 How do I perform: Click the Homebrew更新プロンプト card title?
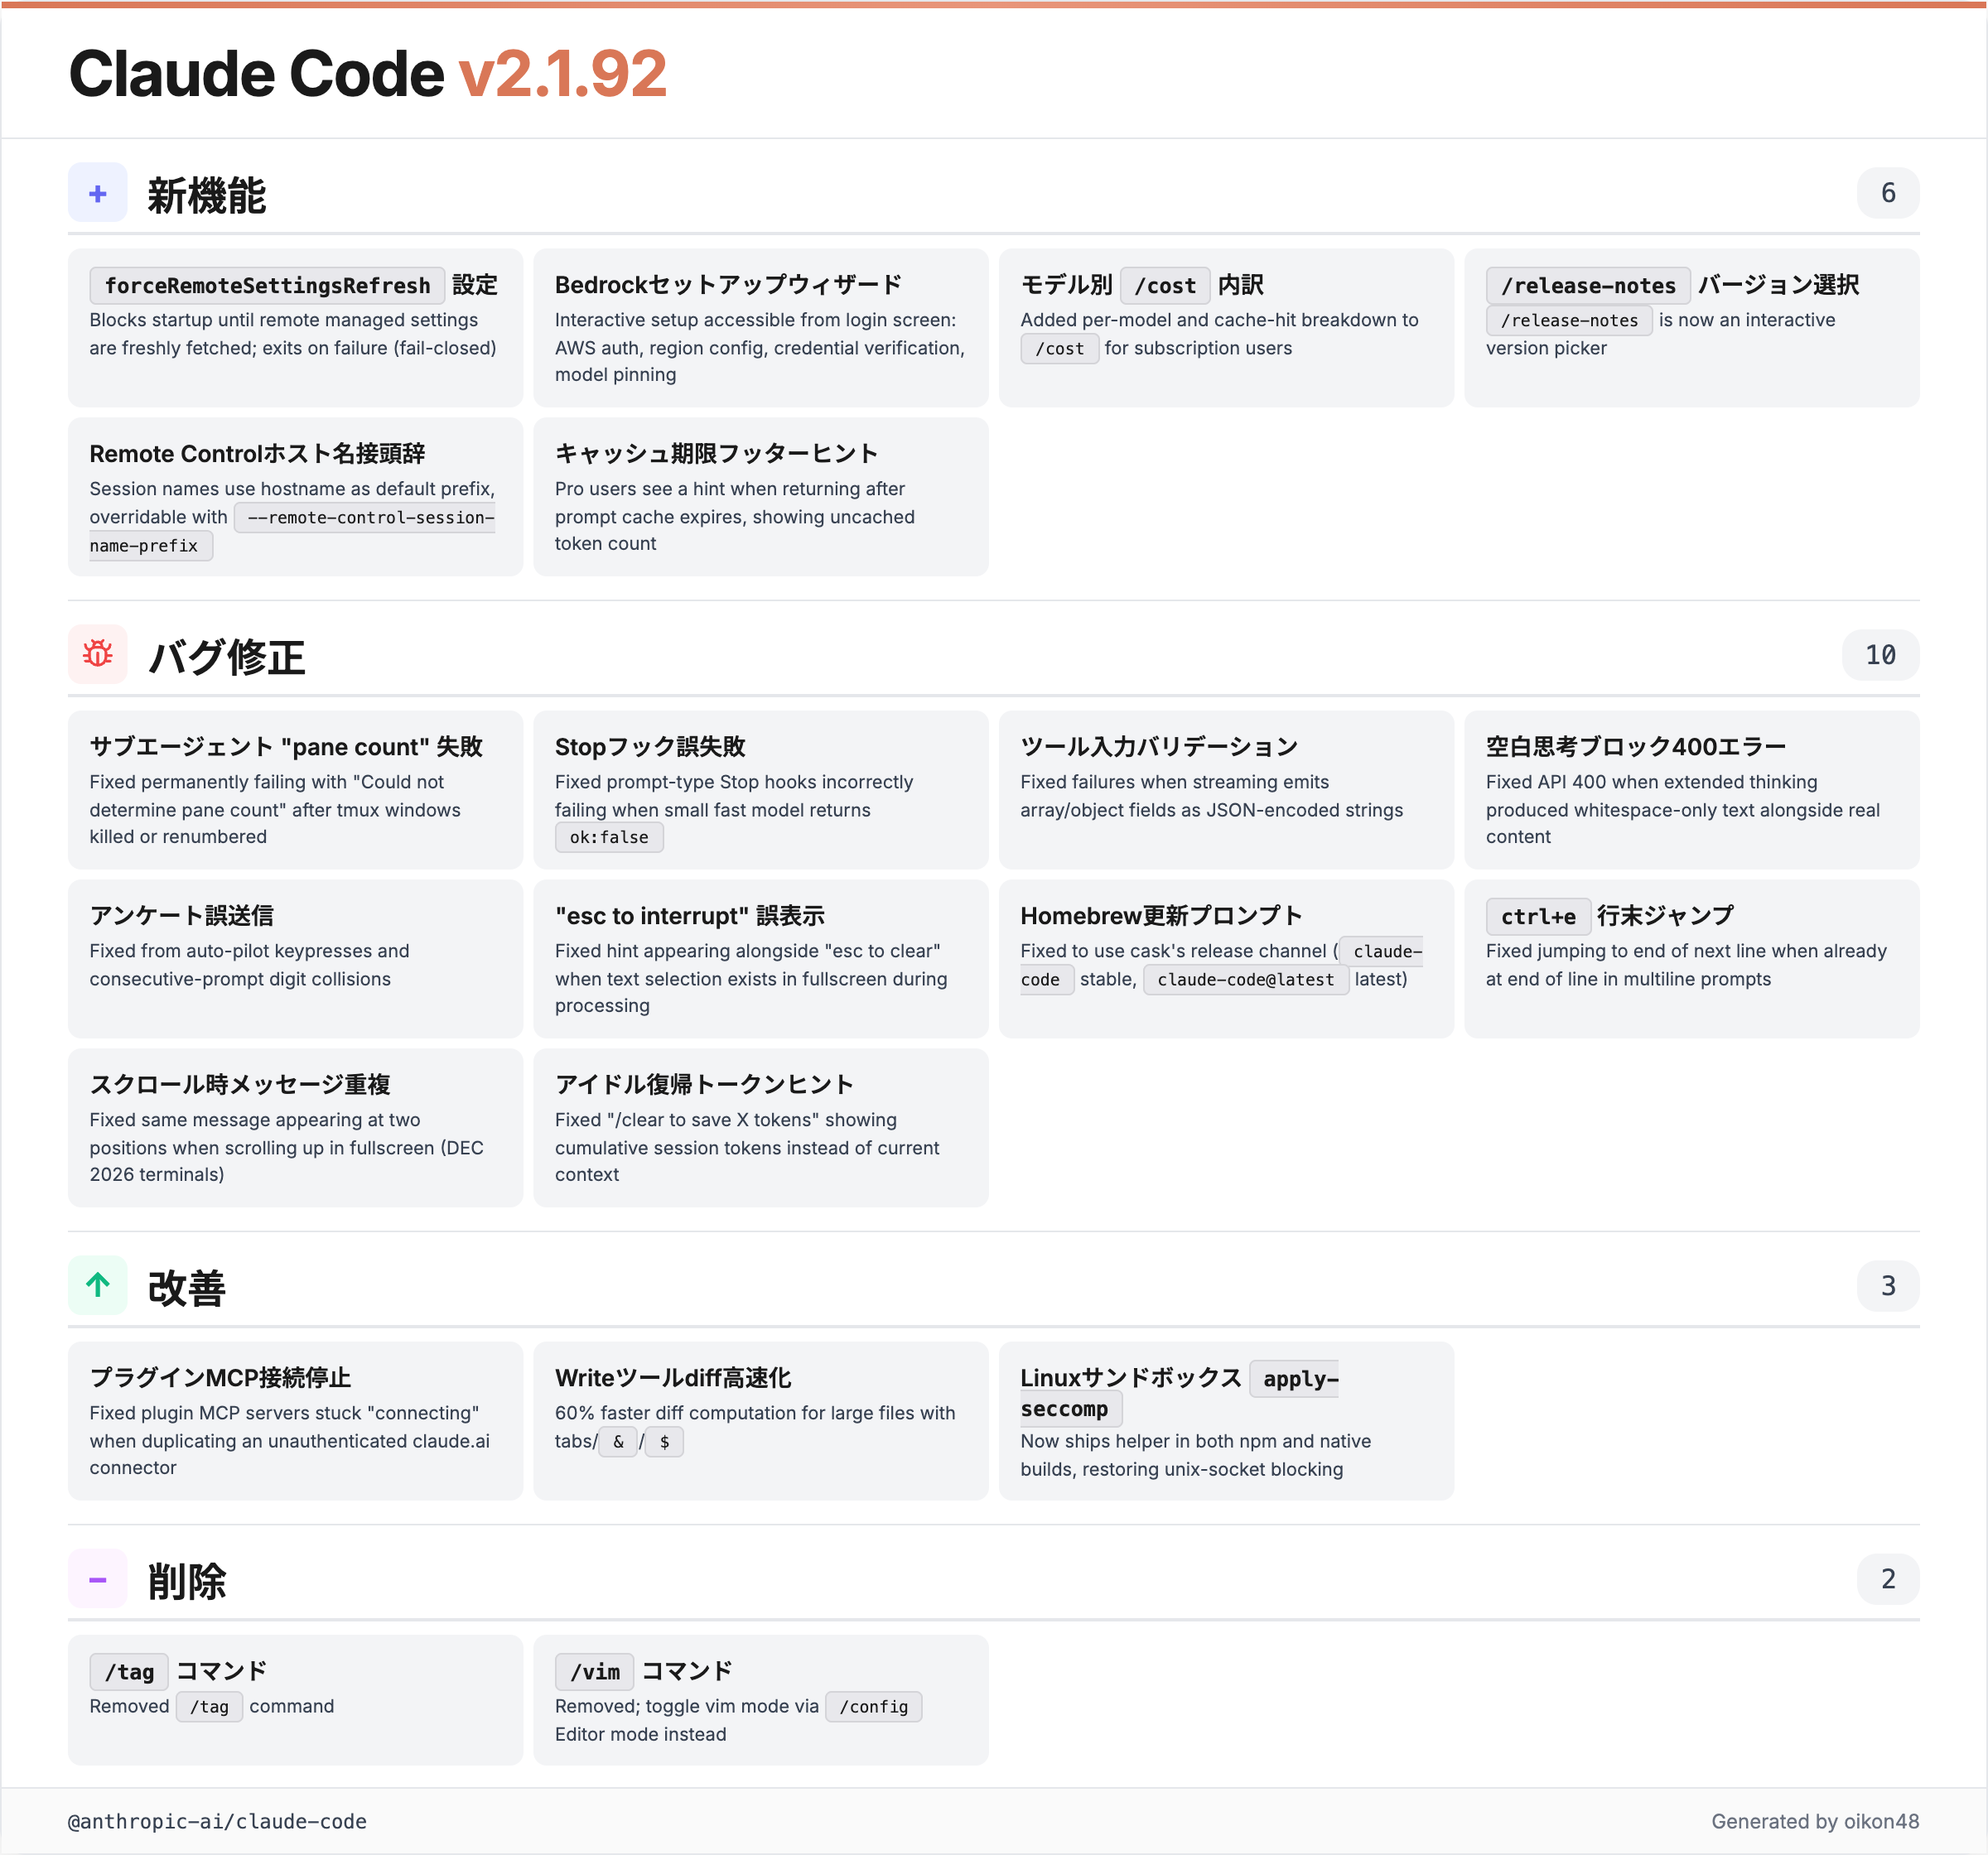1161,916
